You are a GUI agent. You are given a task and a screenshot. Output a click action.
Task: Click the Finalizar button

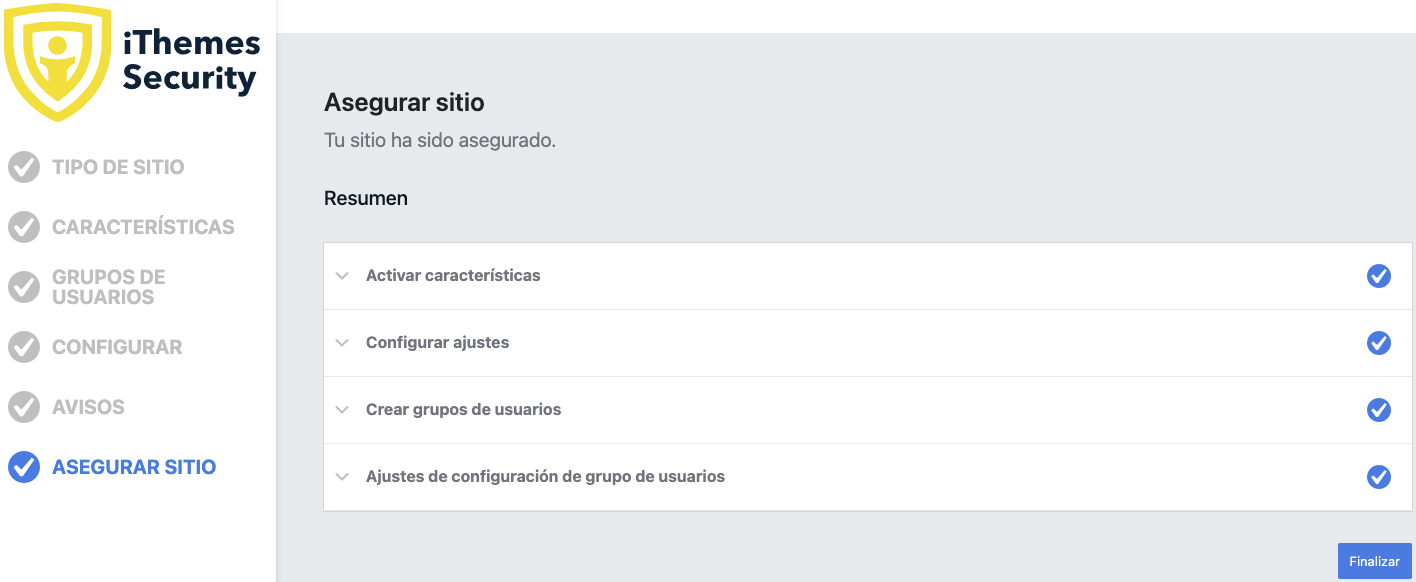[x=1375, y=561]
